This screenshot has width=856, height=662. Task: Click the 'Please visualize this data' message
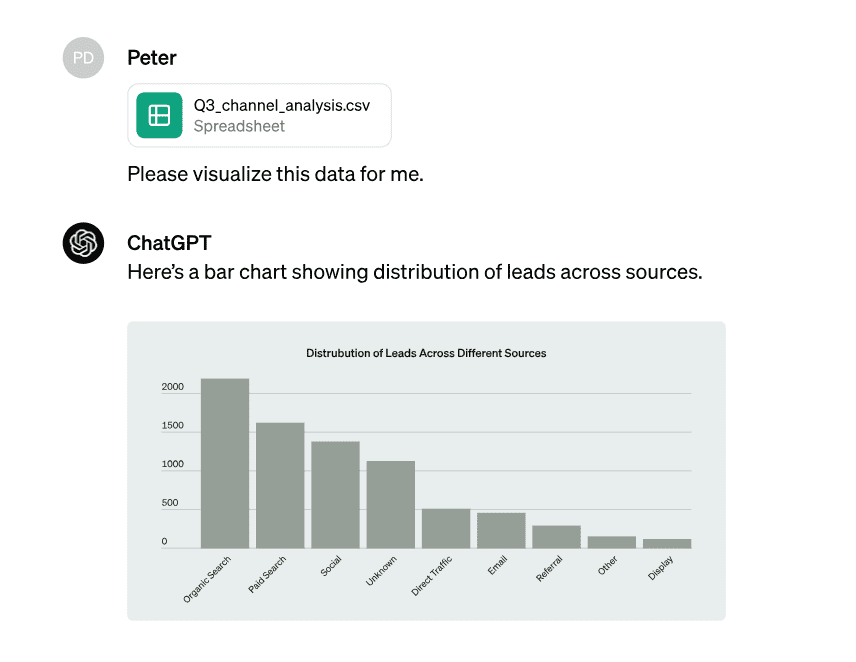(x=275, y=174)
